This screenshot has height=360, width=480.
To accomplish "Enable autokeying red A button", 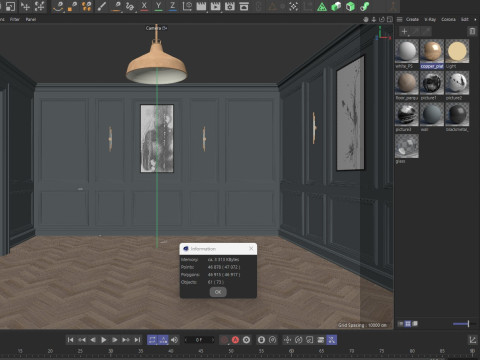I will (235, 340).
